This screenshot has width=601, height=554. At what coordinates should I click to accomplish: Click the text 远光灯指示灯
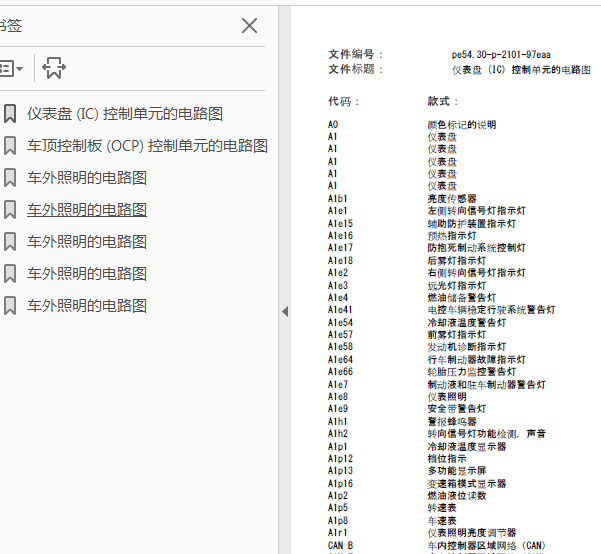click(x=457, y=286)
